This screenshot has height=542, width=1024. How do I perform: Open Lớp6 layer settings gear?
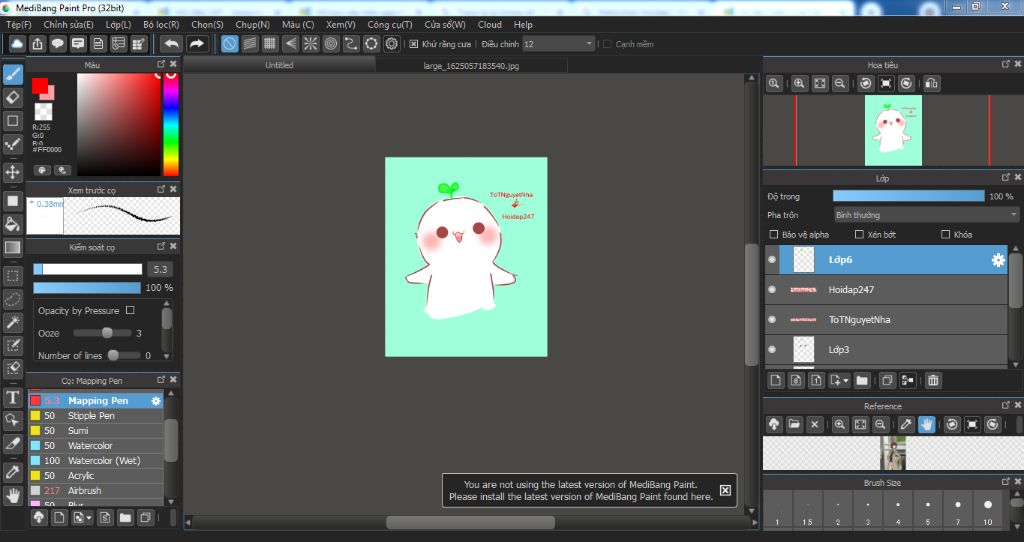click(x=998, y=260)
